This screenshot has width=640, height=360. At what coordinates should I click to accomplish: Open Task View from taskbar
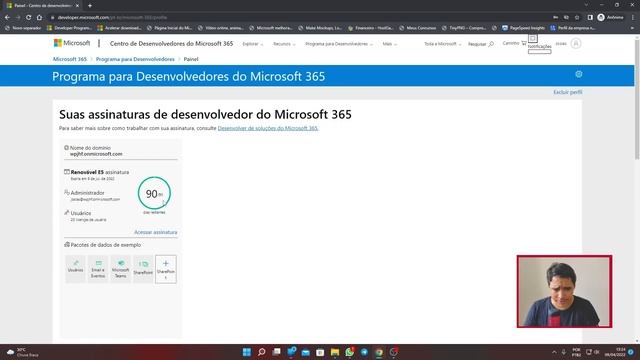tap(276, 352)
